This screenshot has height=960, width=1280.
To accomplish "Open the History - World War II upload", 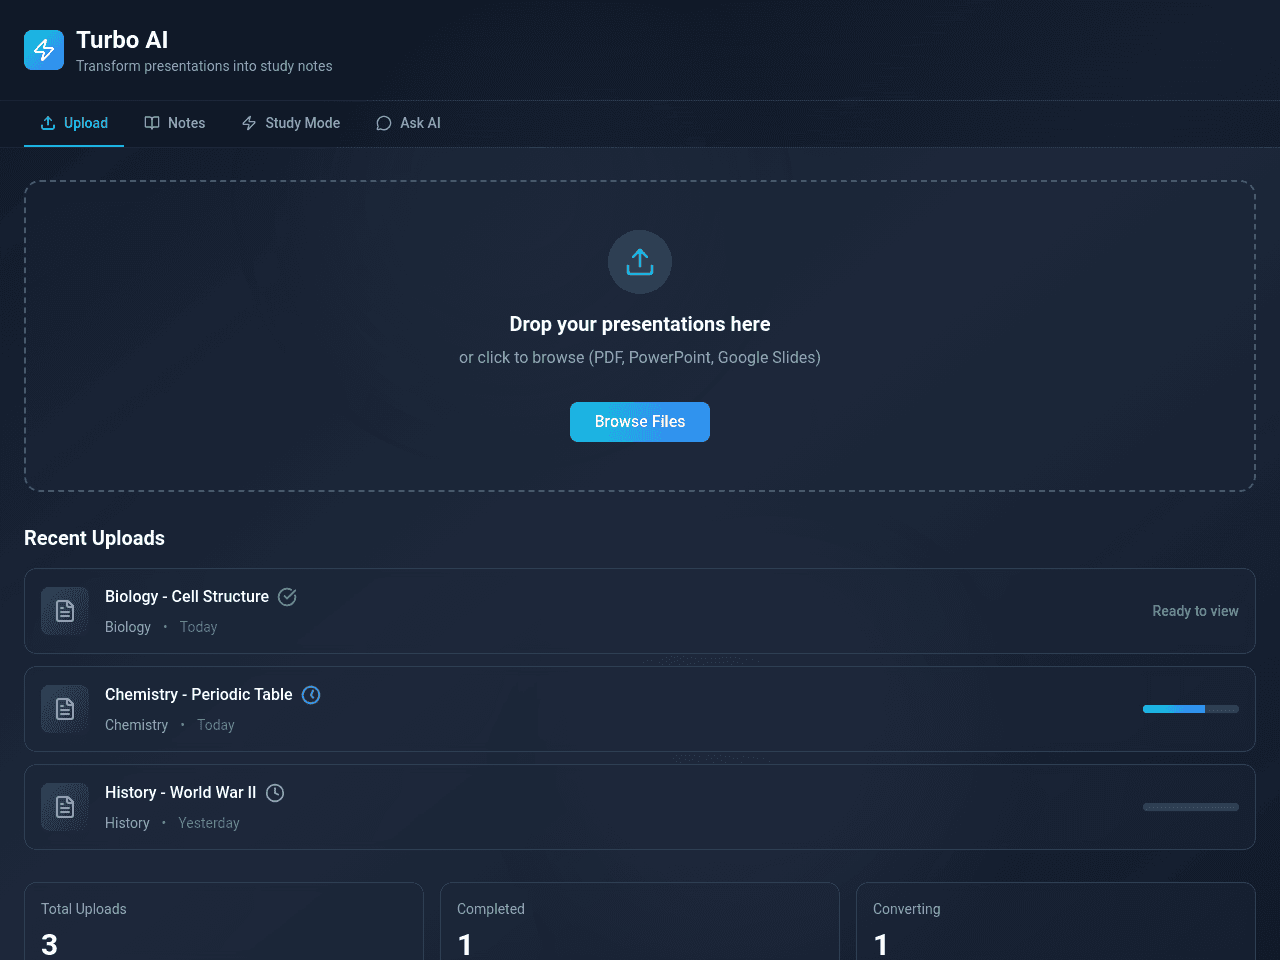I will coord(640,807).
